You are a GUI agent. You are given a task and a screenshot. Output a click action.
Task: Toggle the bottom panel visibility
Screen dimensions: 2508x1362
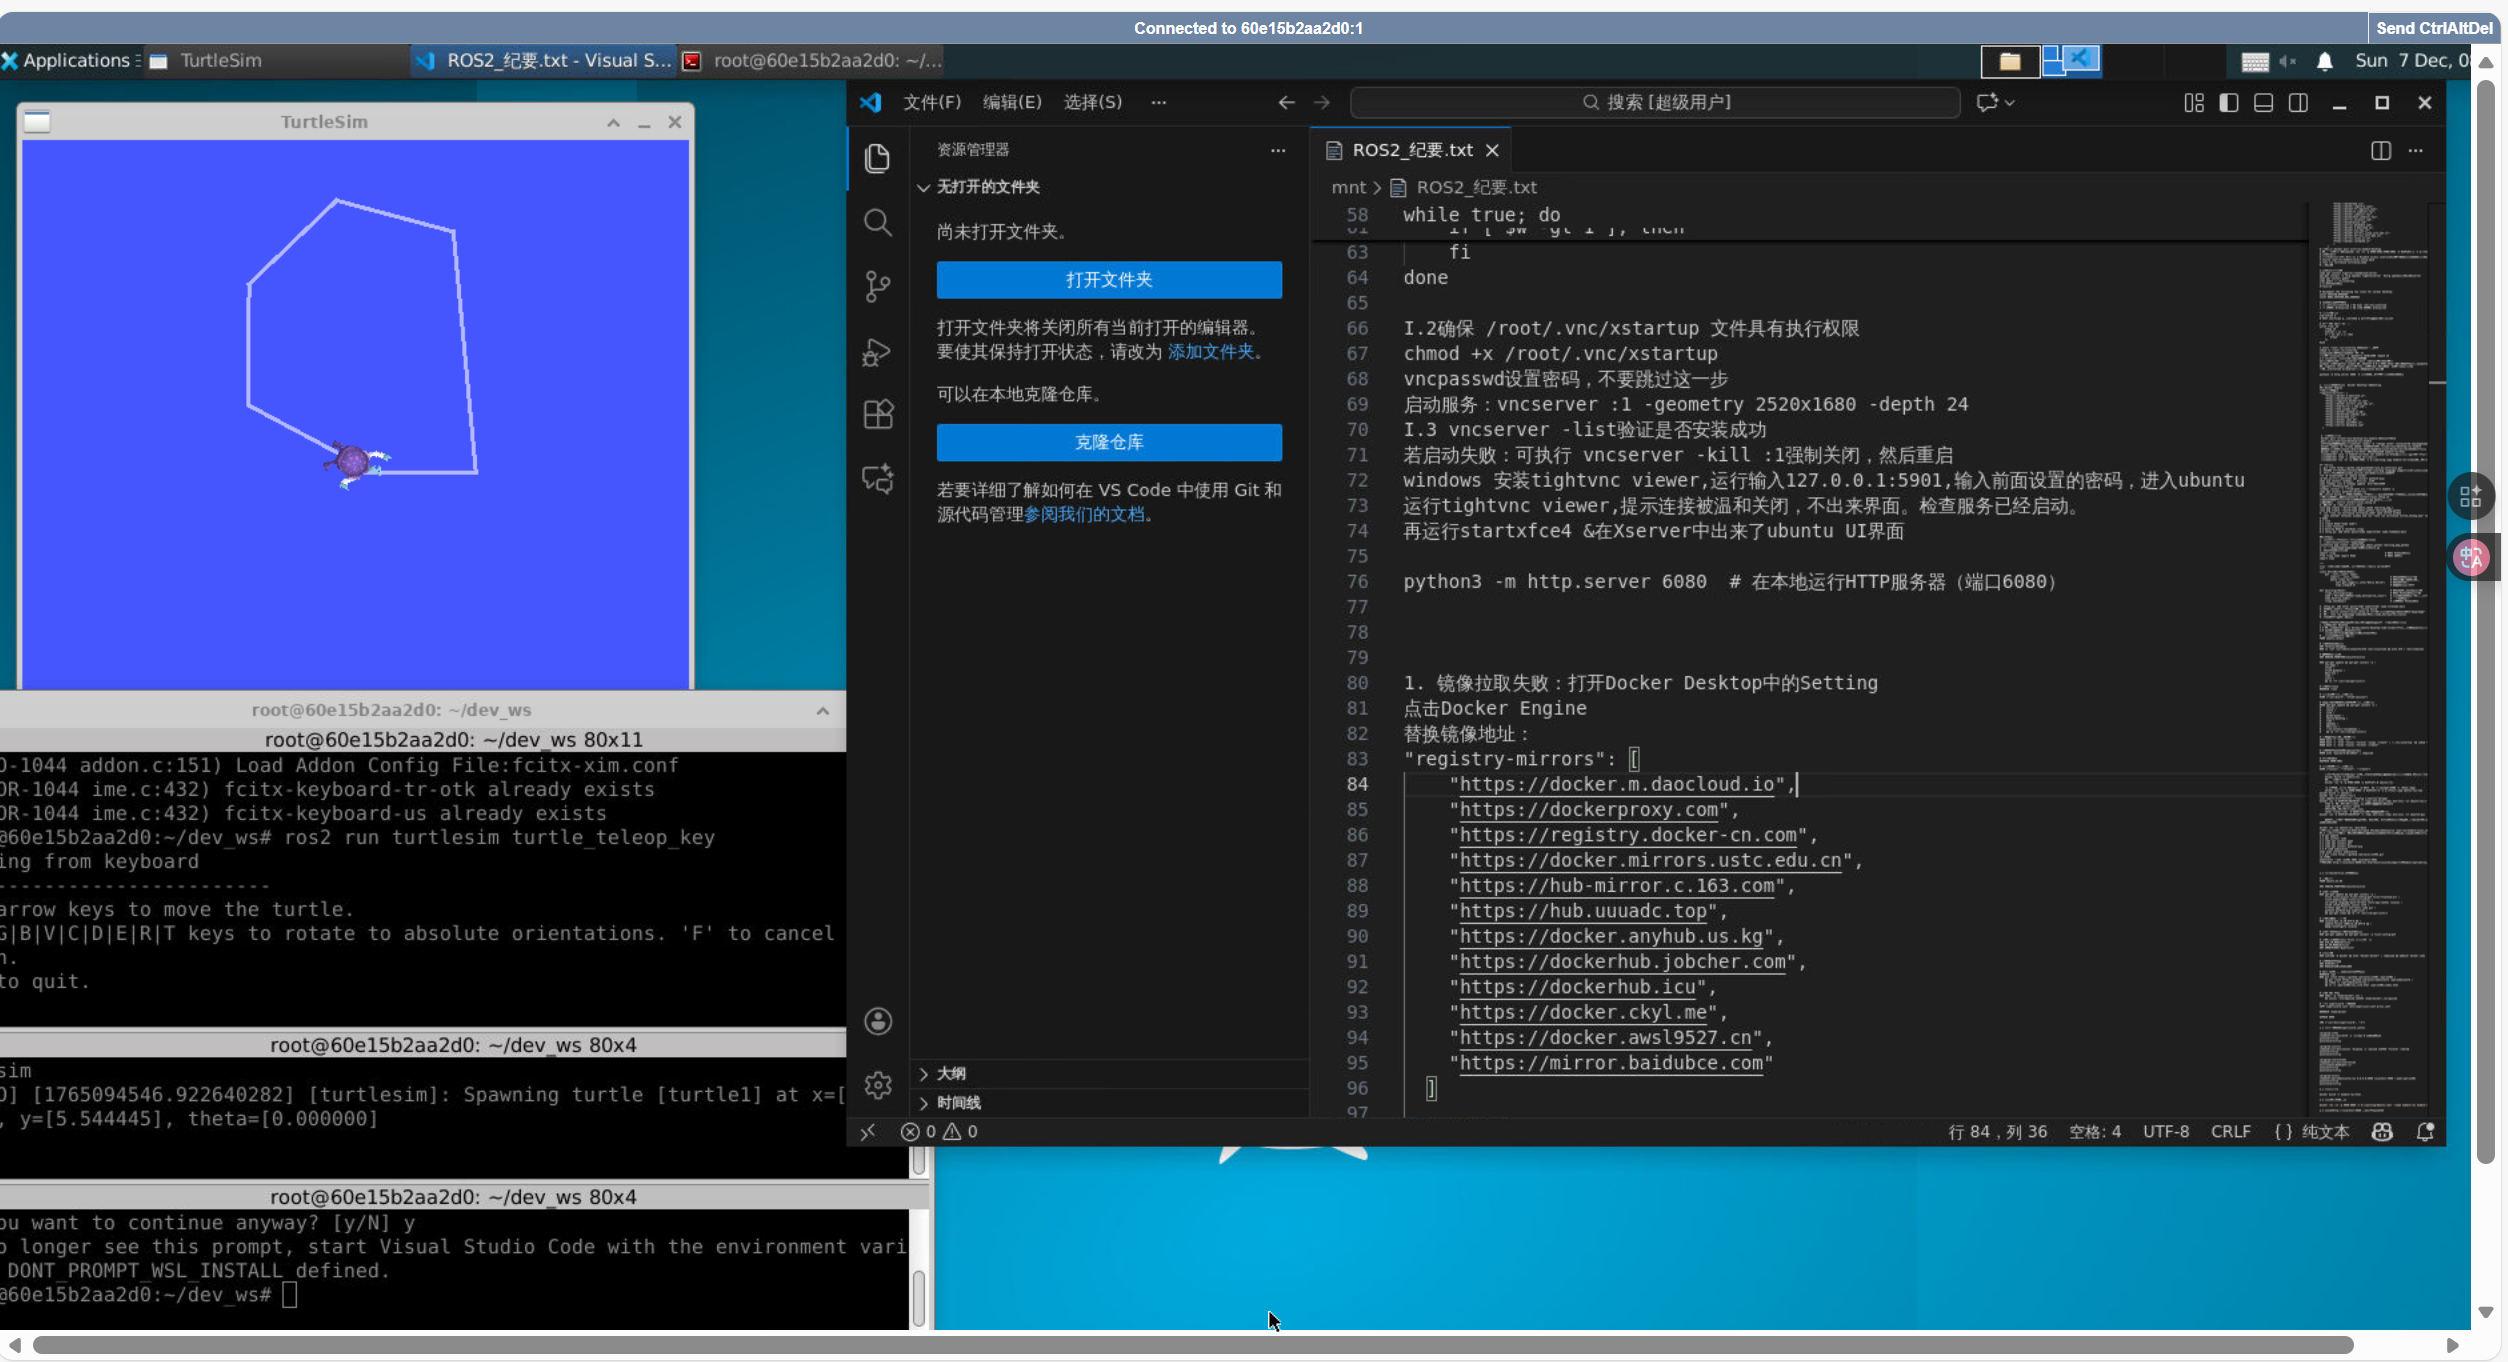pyautogui.click(x=2263, y=102)
